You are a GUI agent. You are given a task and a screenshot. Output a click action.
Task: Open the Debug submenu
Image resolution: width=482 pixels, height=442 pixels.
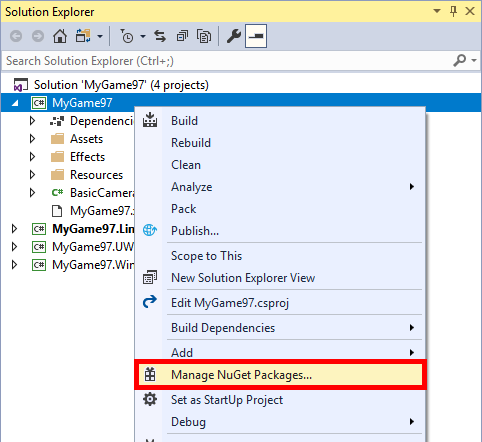coord(280,422)
